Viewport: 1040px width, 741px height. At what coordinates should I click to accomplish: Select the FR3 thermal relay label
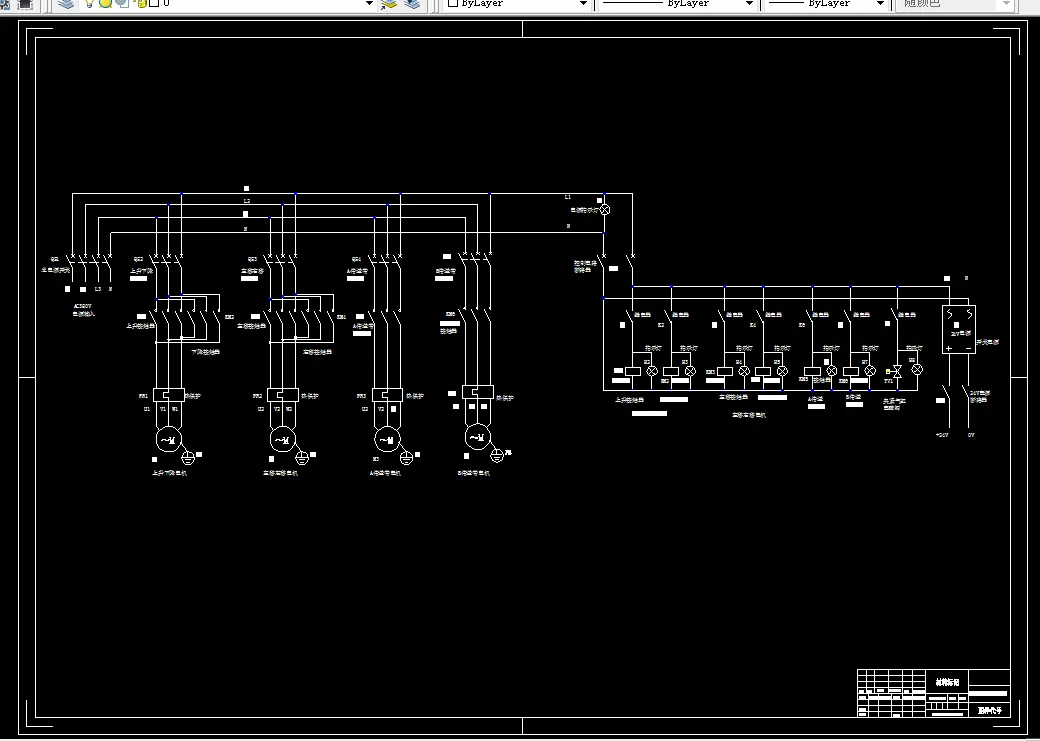tap(361, 395)
